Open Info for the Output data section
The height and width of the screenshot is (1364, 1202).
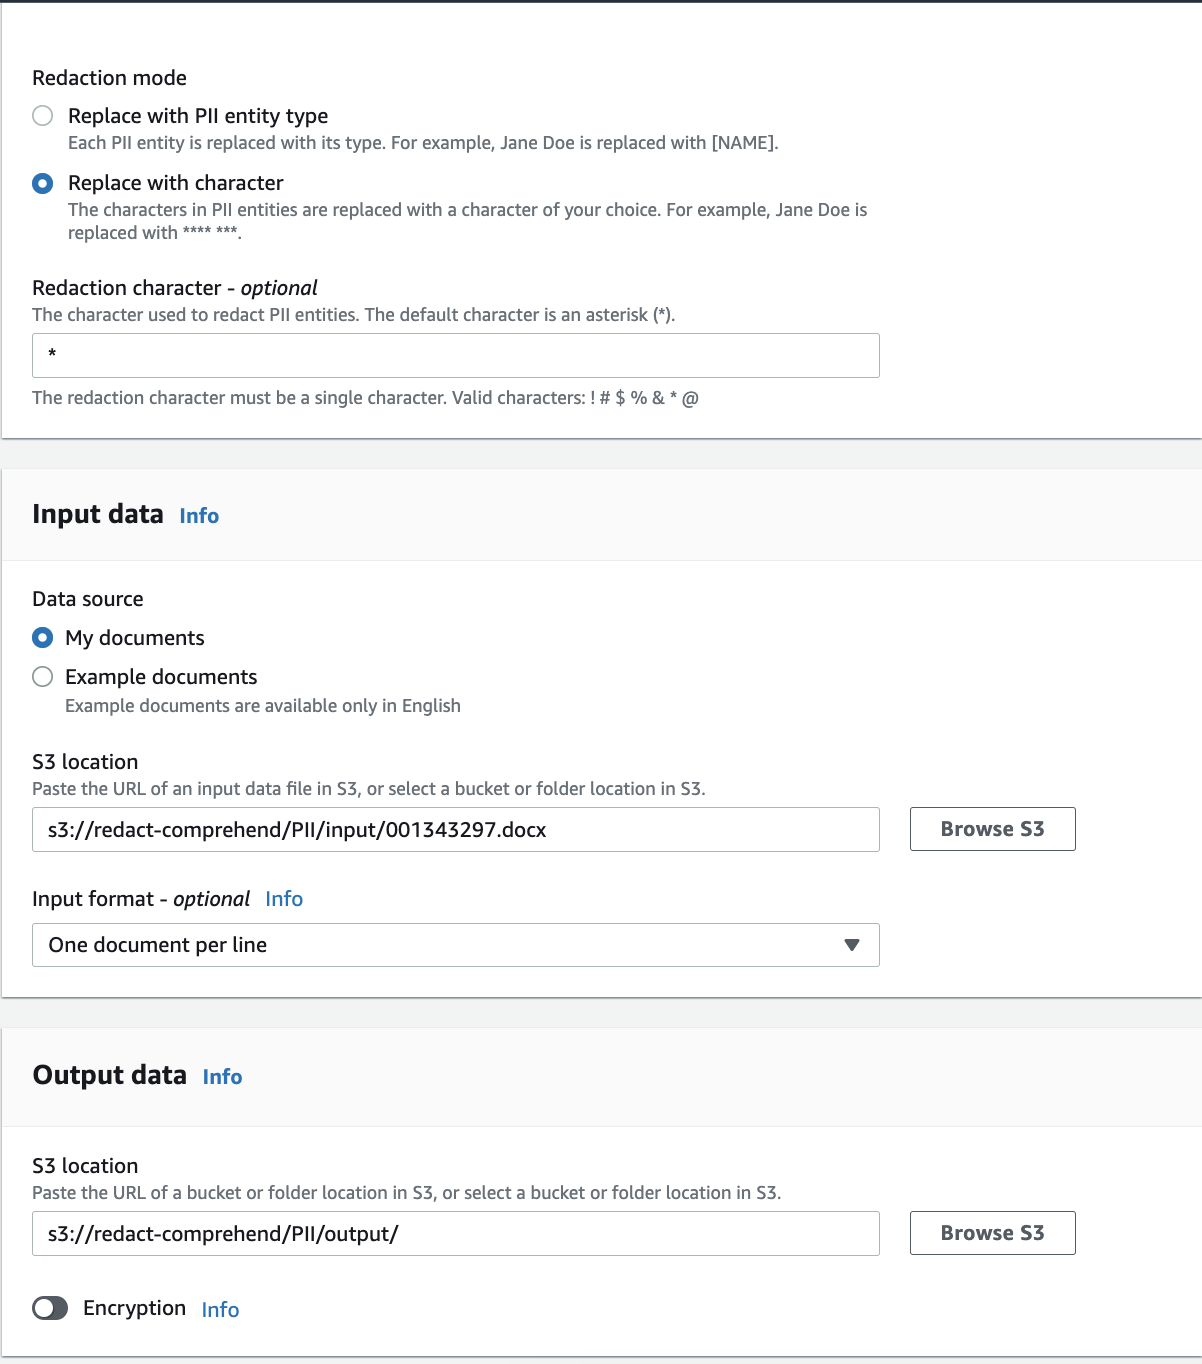[222, 1077]
